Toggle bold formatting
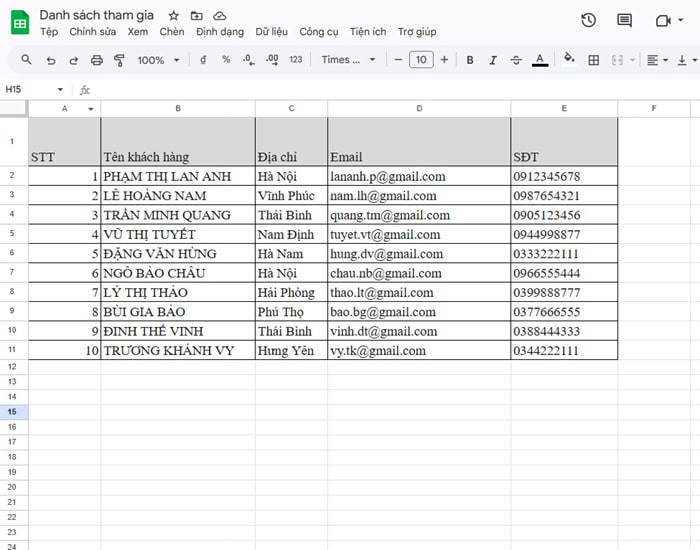This screenshot has width=700, height=550. [x=470, y=60]
